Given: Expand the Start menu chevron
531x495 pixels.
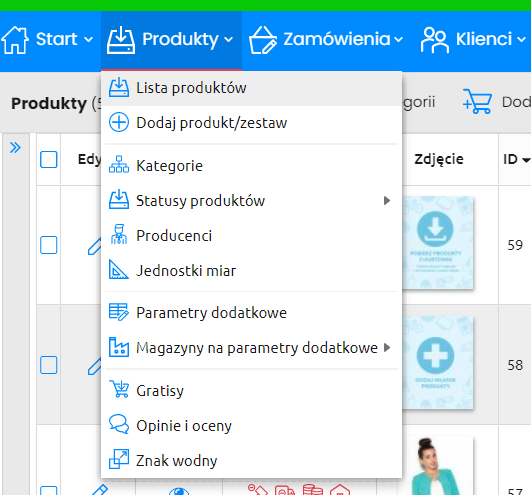Looking at the screenshot, I should 88,40.
